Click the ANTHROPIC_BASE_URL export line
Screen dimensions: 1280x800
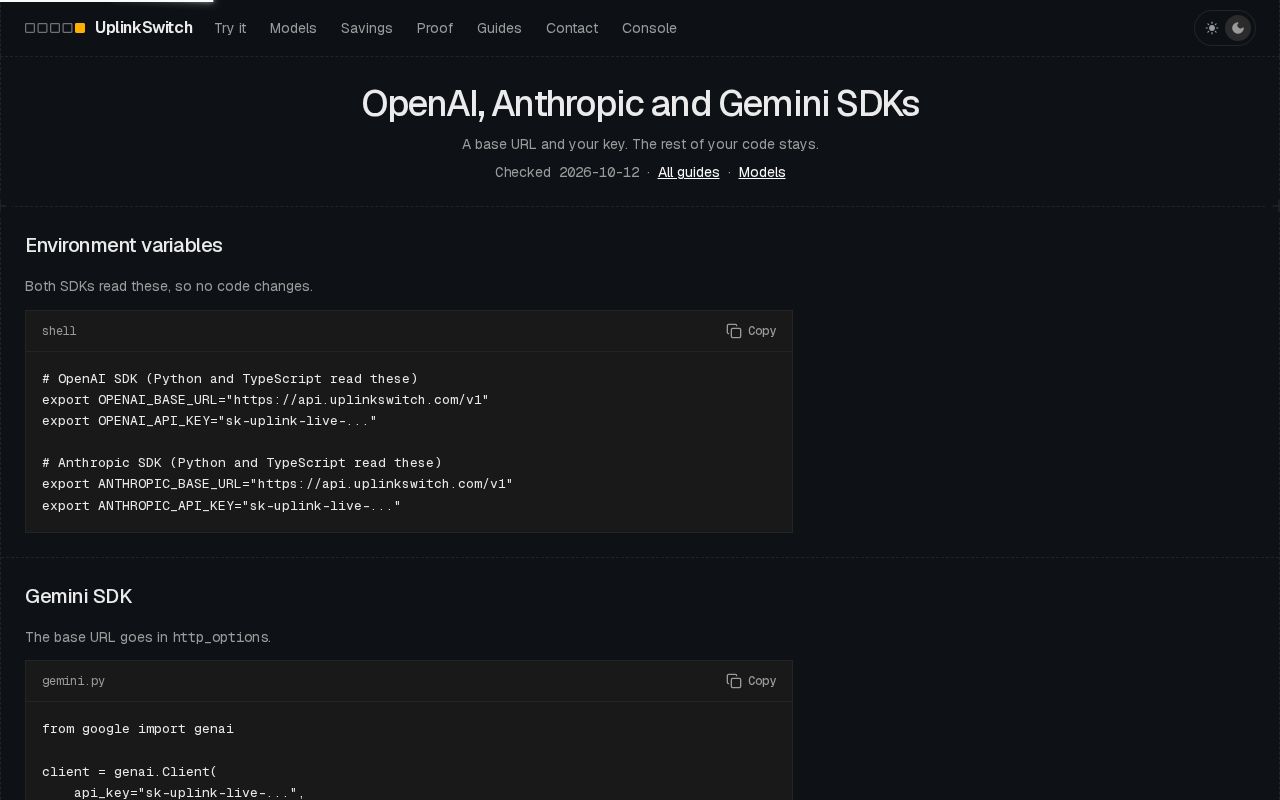277,484
